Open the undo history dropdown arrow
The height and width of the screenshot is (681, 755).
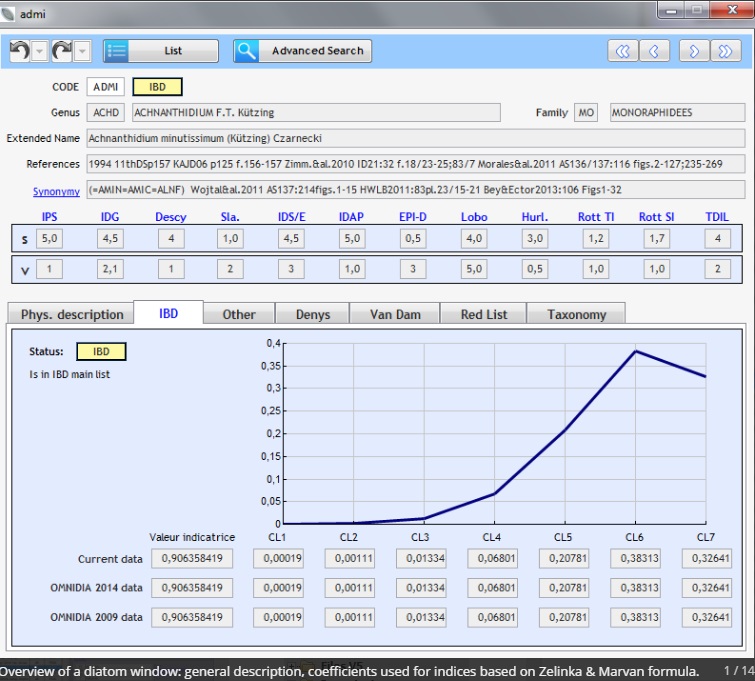(39, 51)
